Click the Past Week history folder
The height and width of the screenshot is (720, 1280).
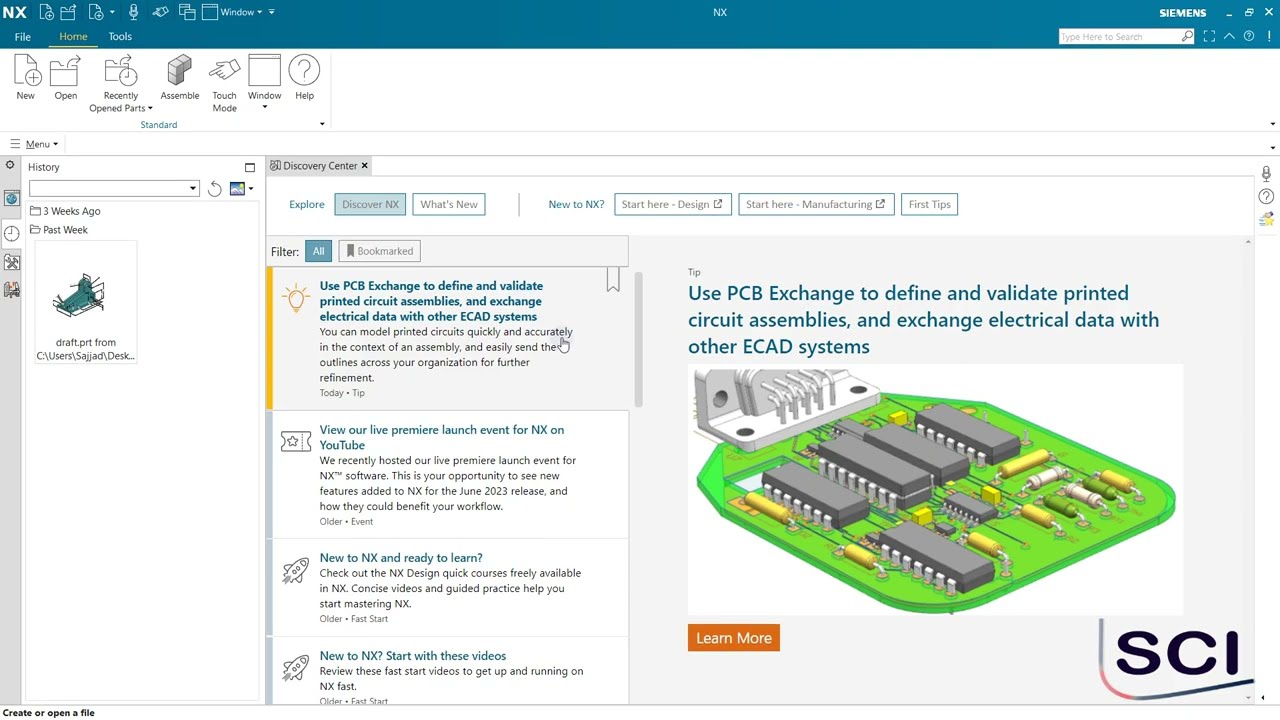tap(59, 230)
